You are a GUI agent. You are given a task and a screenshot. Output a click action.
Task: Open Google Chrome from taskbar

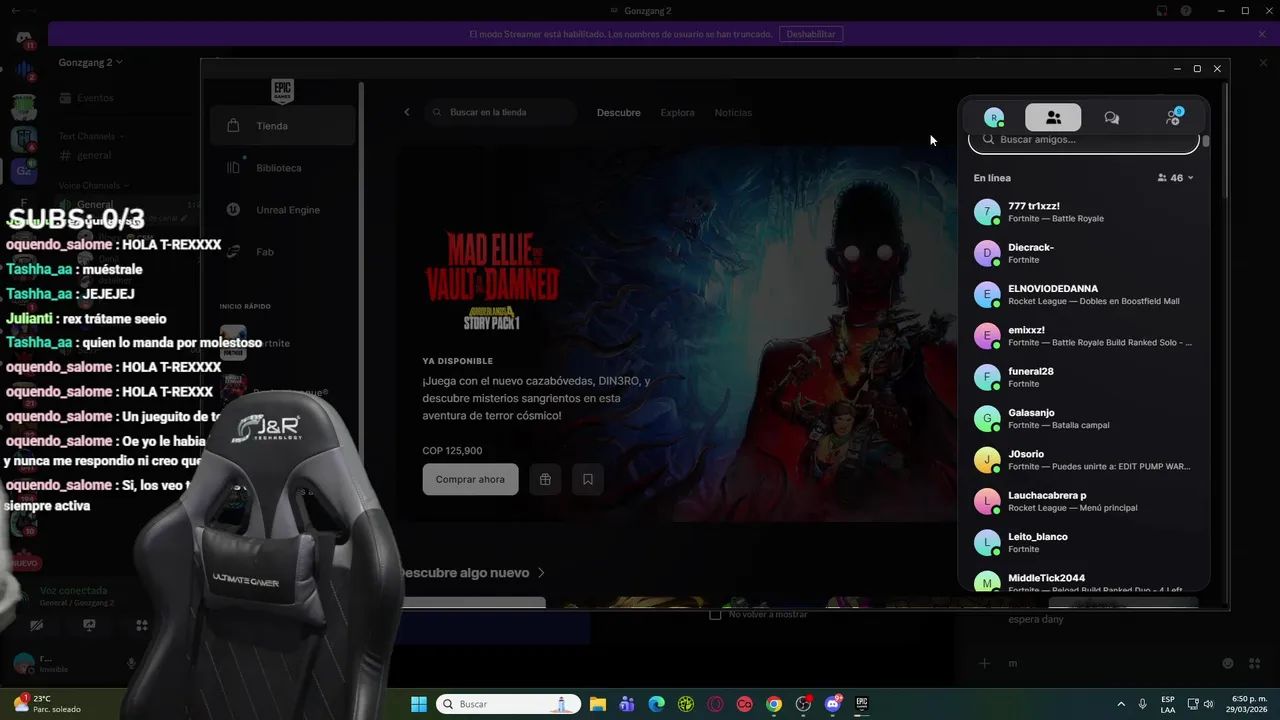click(774, 704)
